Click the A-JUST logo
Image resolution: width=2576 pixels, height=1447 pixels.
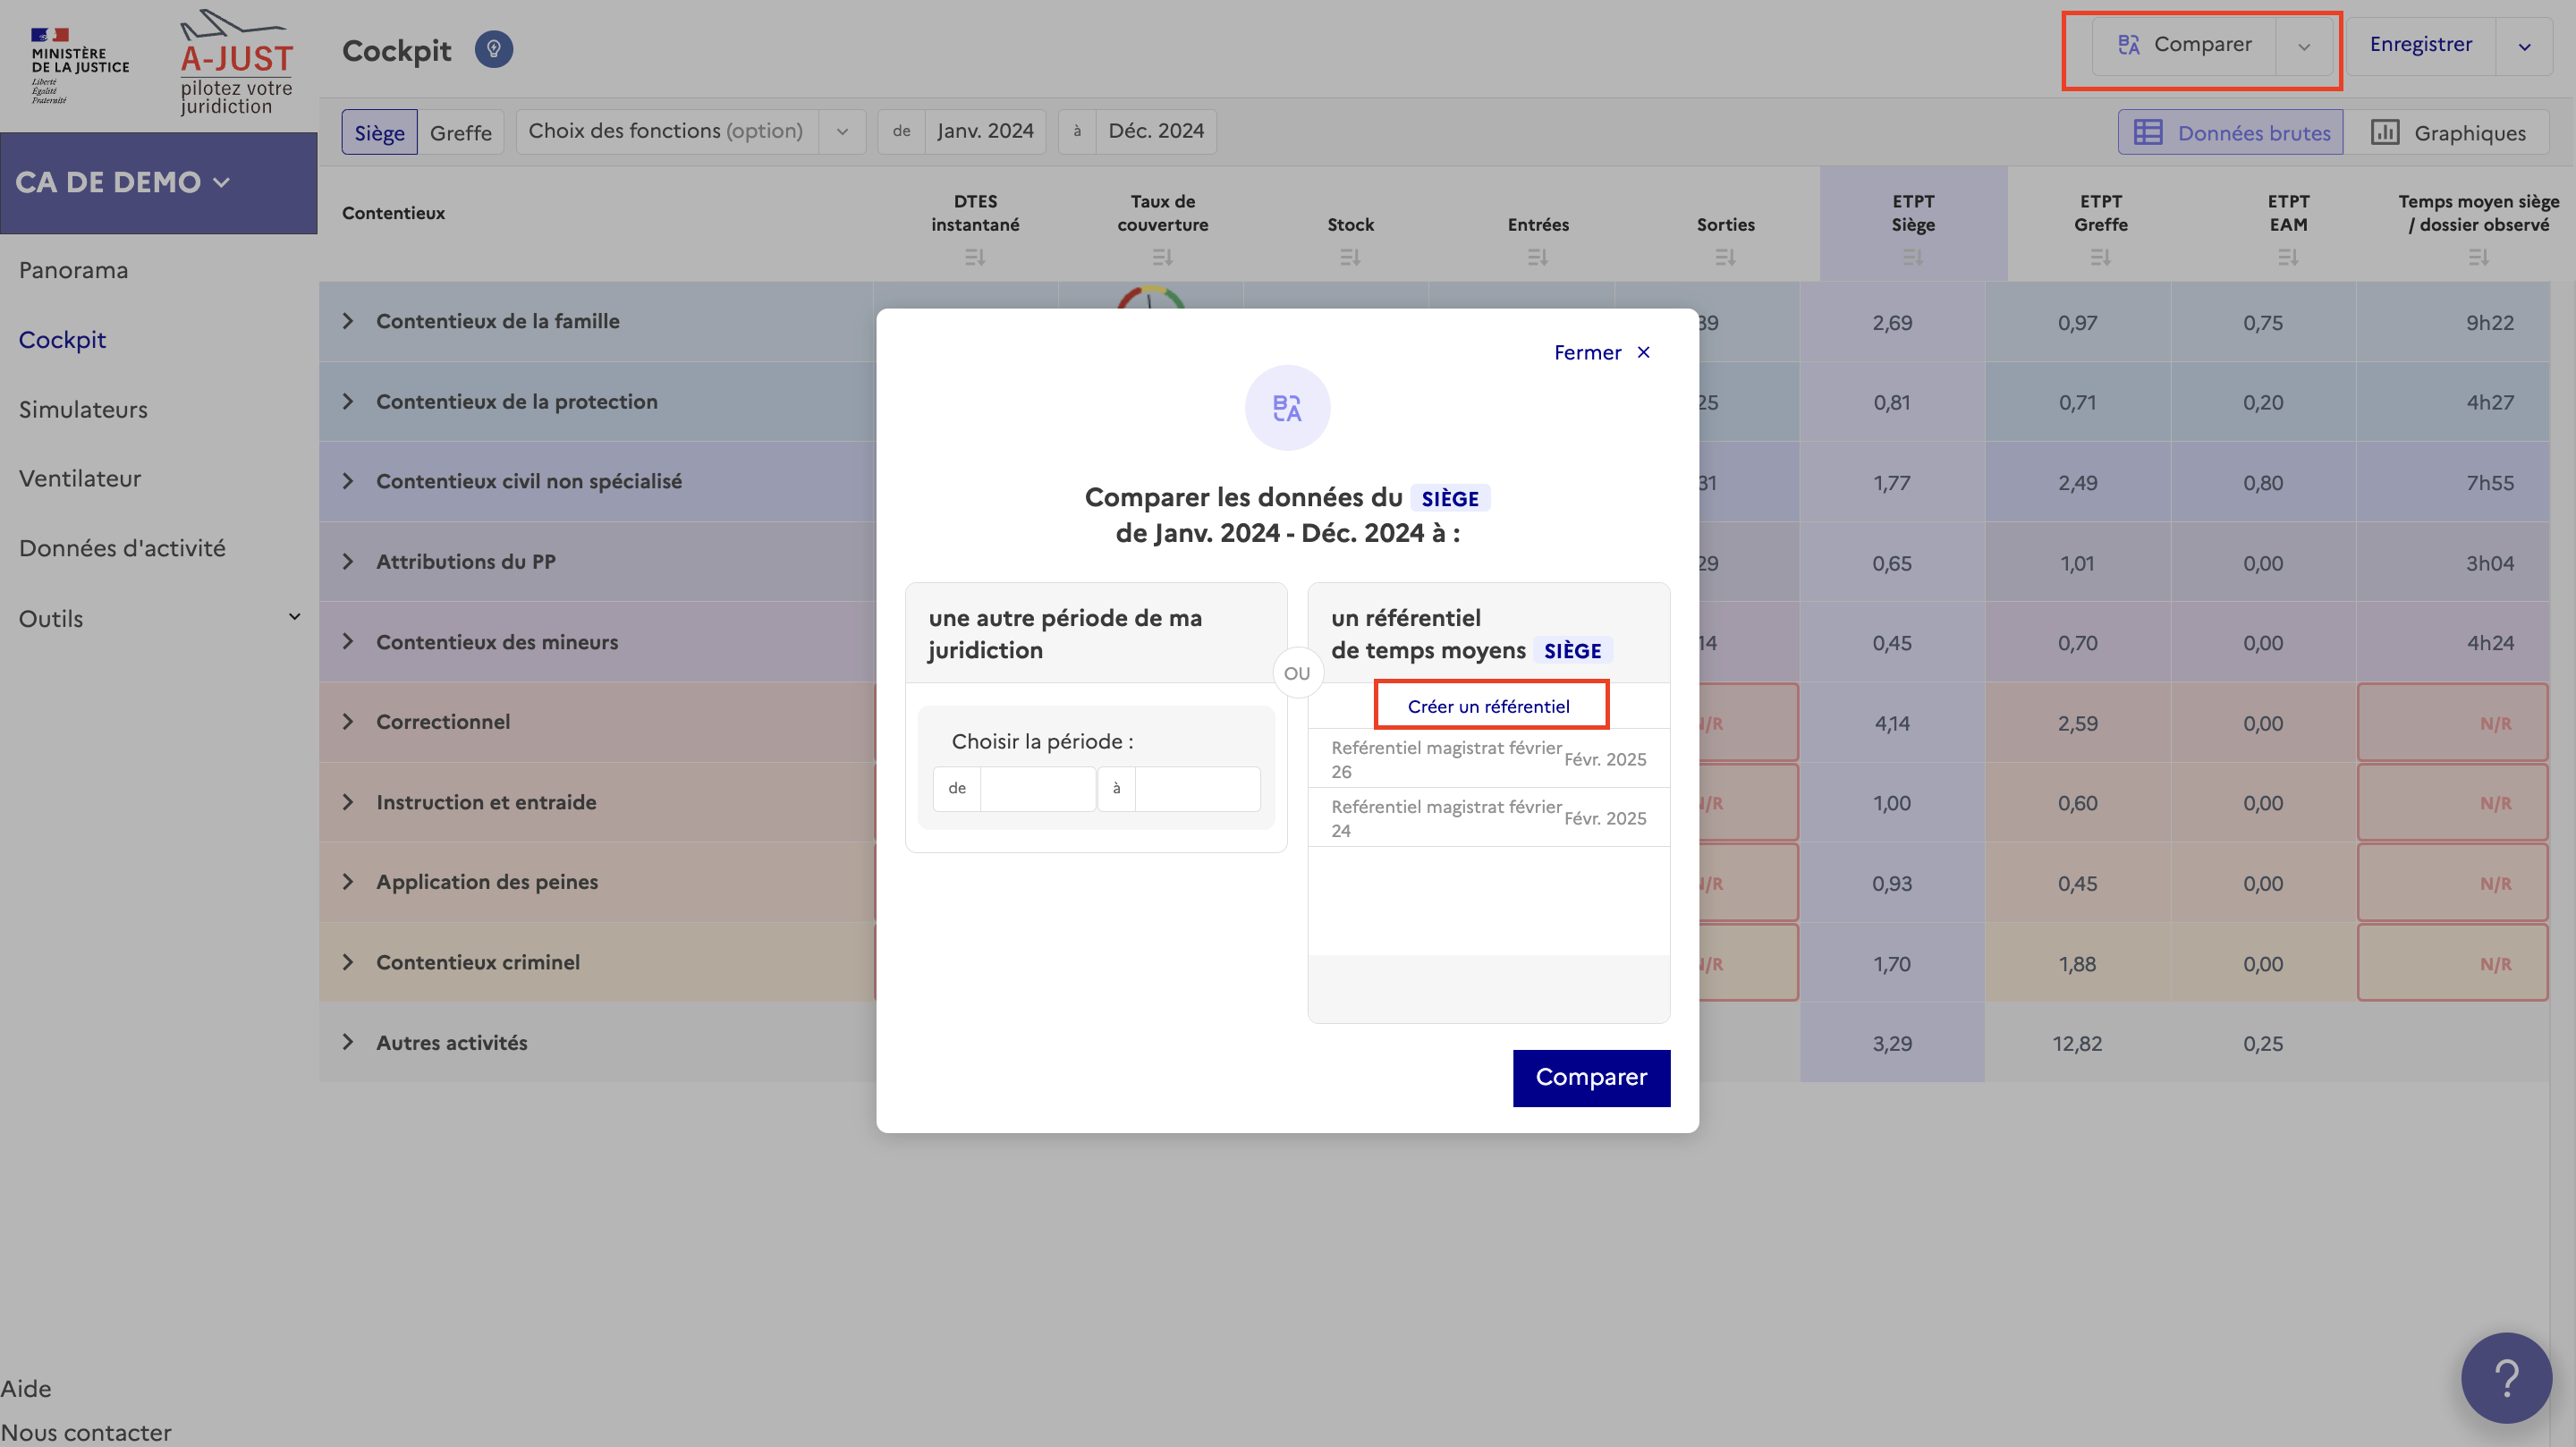(x=236, y=62)
